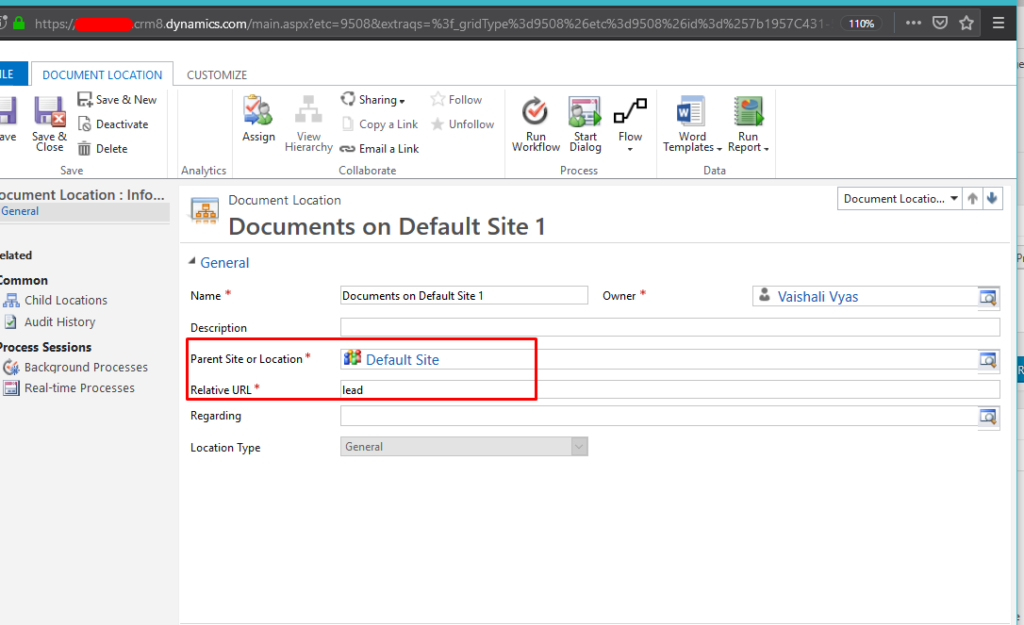This screenshot has width=1024, height=625.
Task: Switch to the DOCUMENT LOCATION ribbon tab
Action: pyautogui.click(x=102, y=74)
